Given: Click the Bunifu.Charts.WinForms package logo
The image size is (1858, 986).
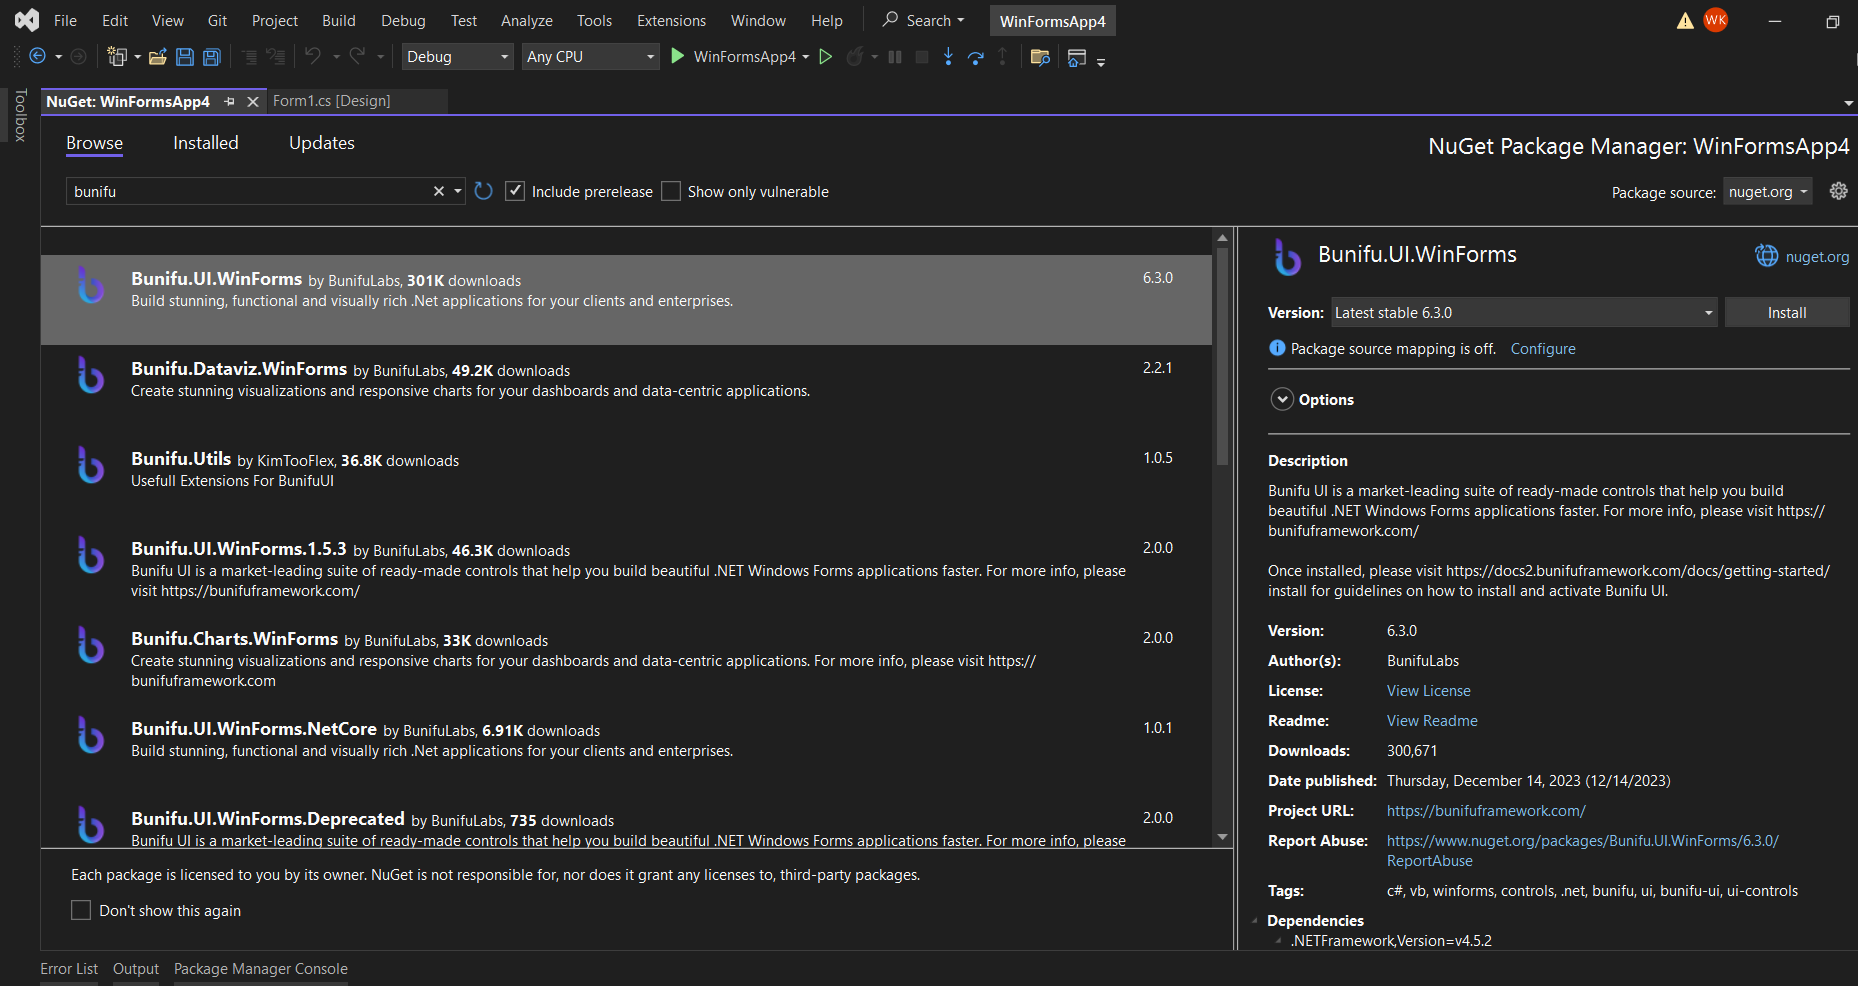Looking at the screenshot, I should pyautogui.click(x=91, y=645).
